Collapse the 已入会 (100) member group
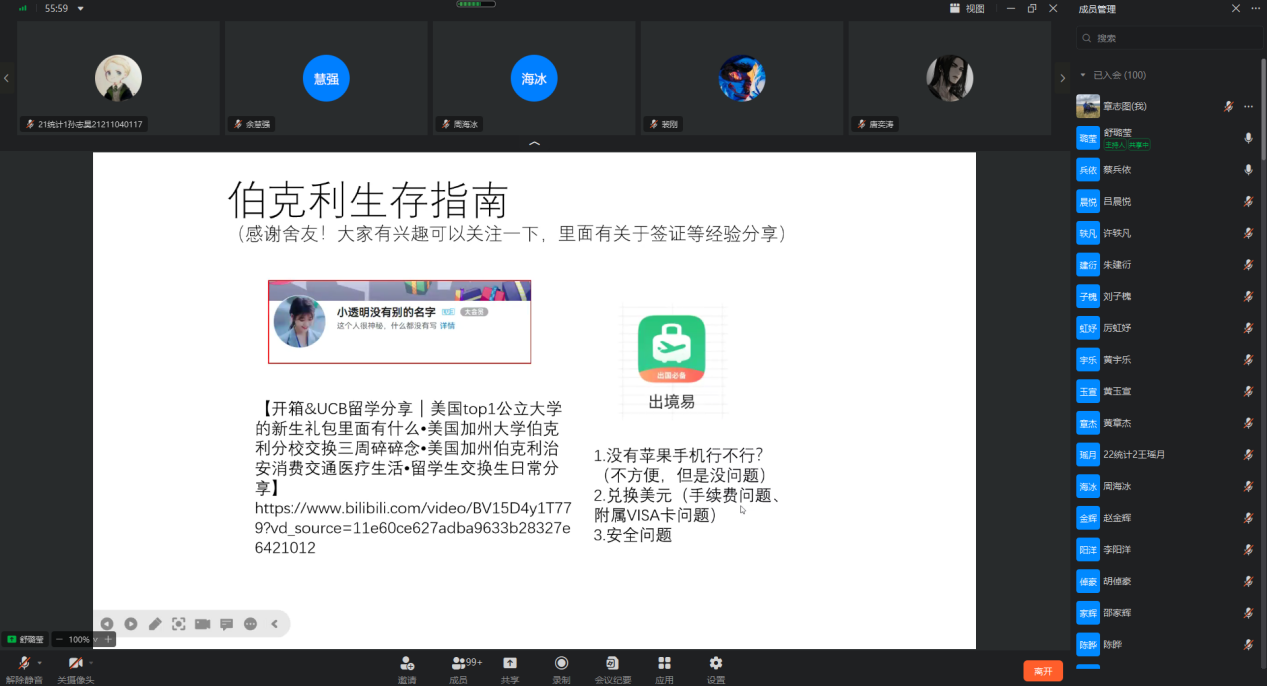1267x686 pixels. click(1083, 75)
